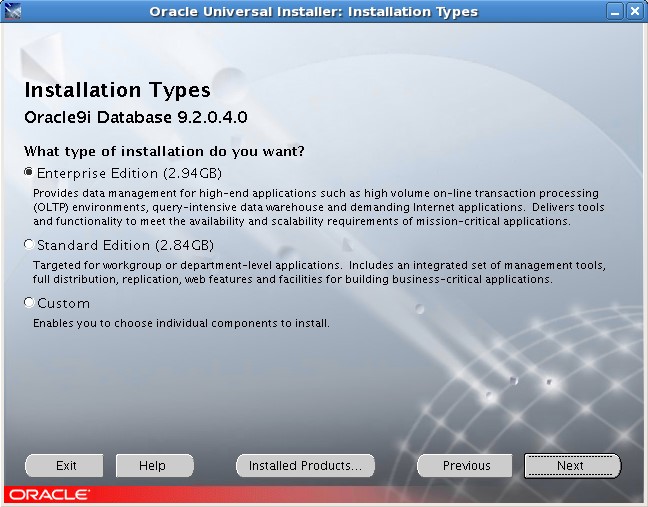The image size is (648, 507).
Task: Click the Custom option description text
Action: point(181,324)
